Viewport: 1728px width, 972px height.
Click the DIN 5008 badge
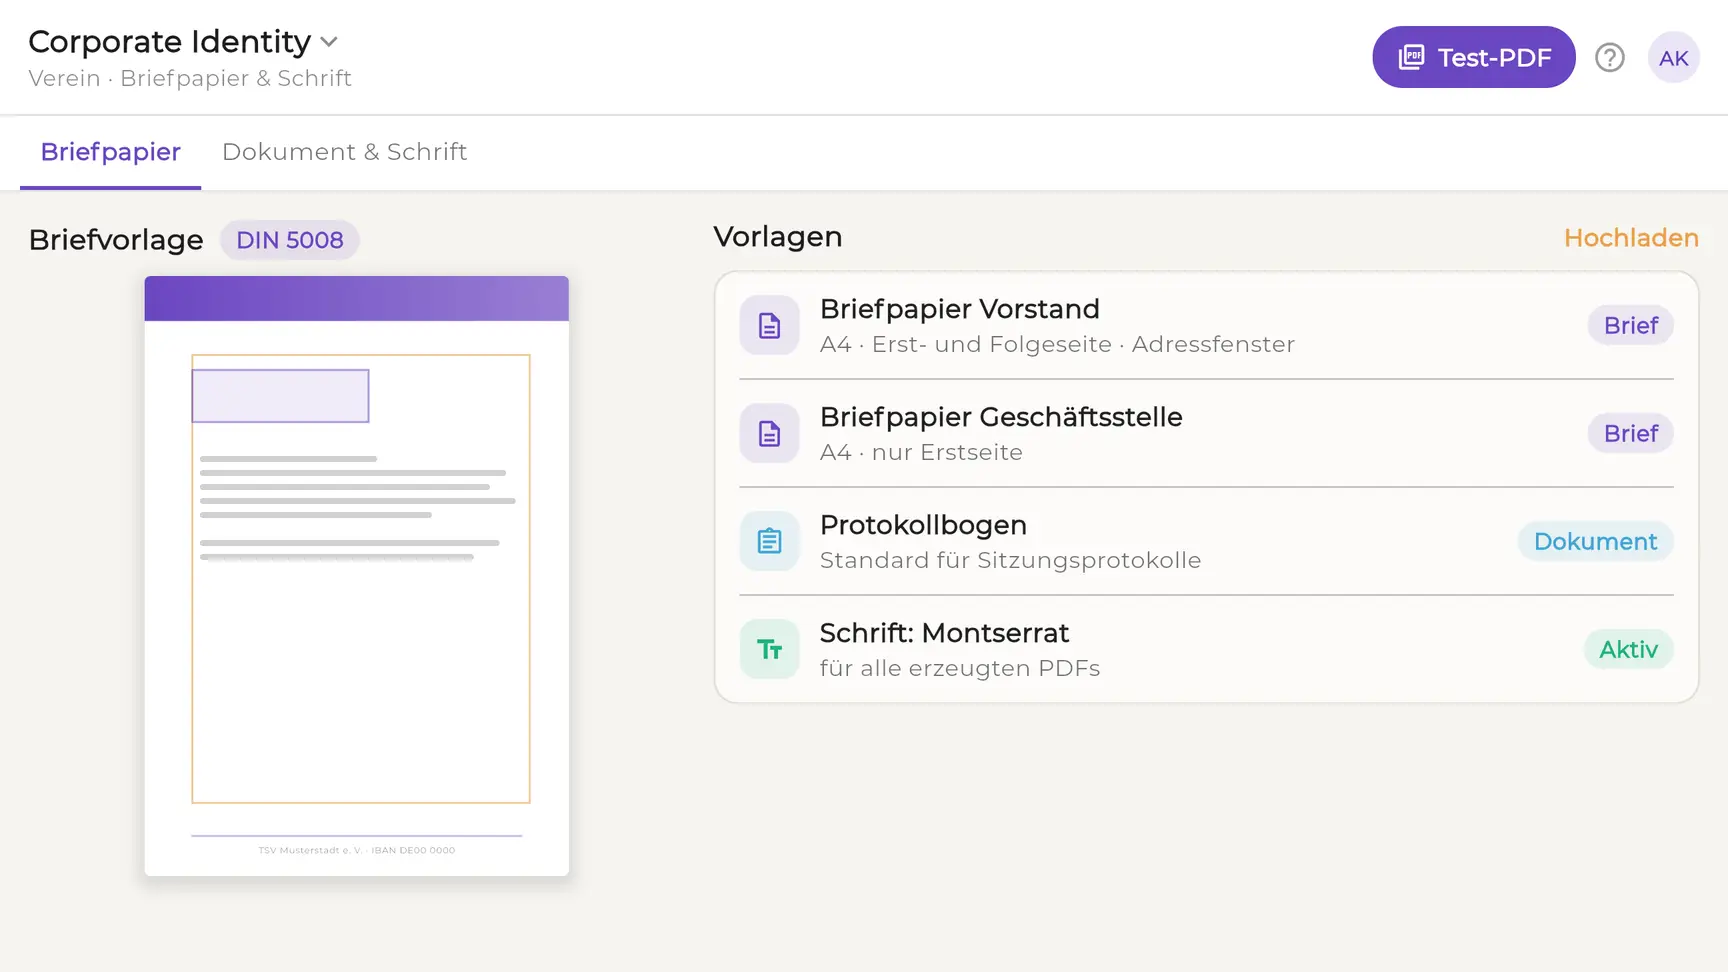289,240
